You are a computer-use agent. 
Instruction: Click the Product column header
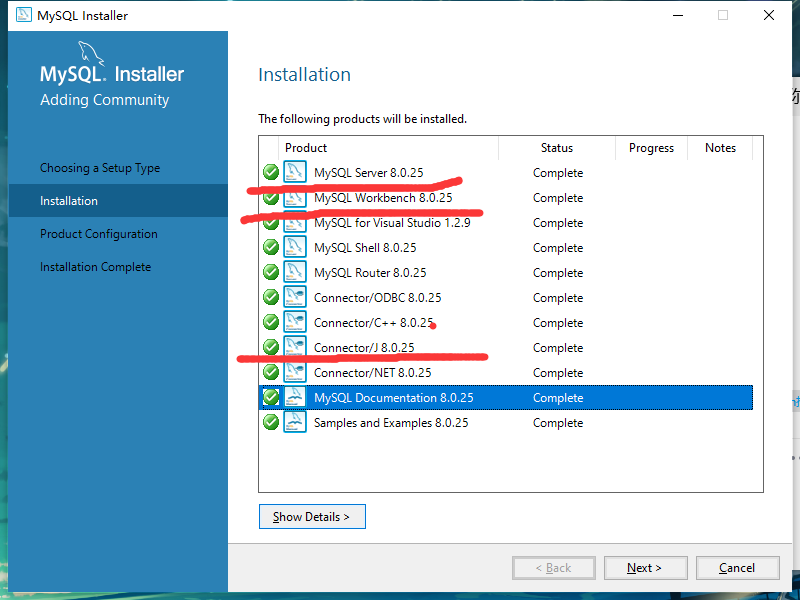click(306, 148)
